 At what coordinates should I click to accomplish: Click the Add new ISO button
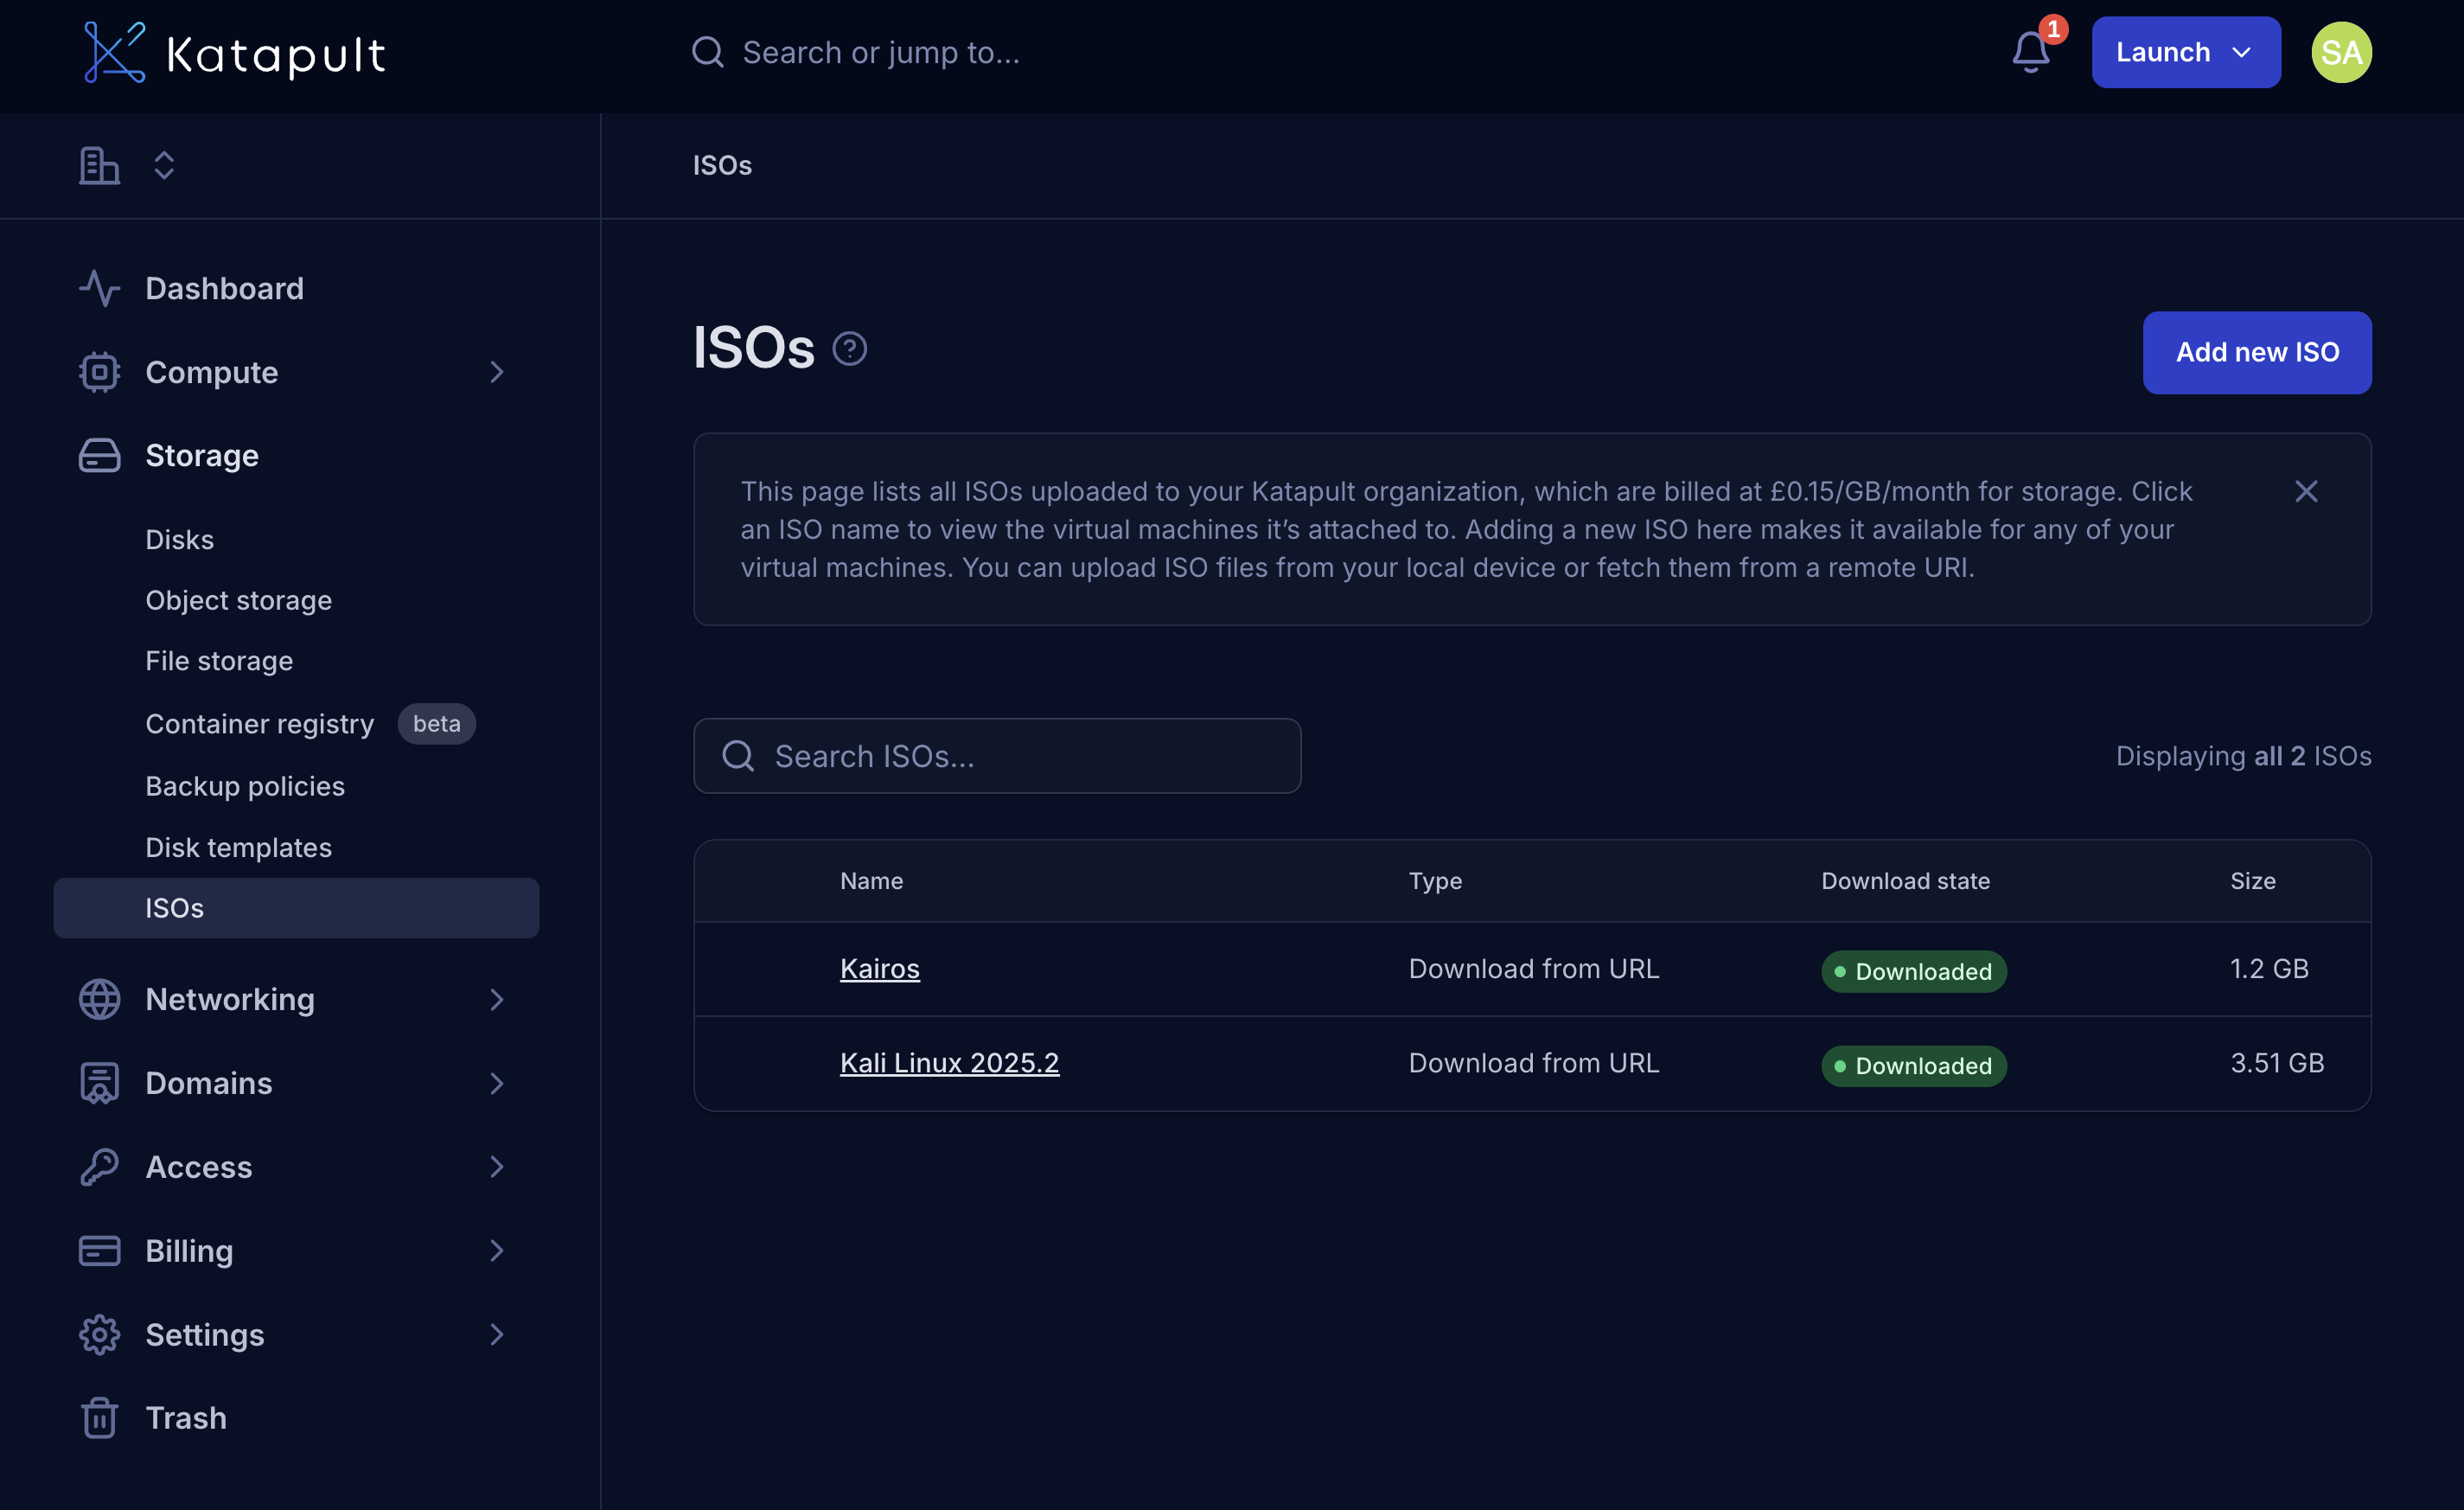tap(2257, 352)
